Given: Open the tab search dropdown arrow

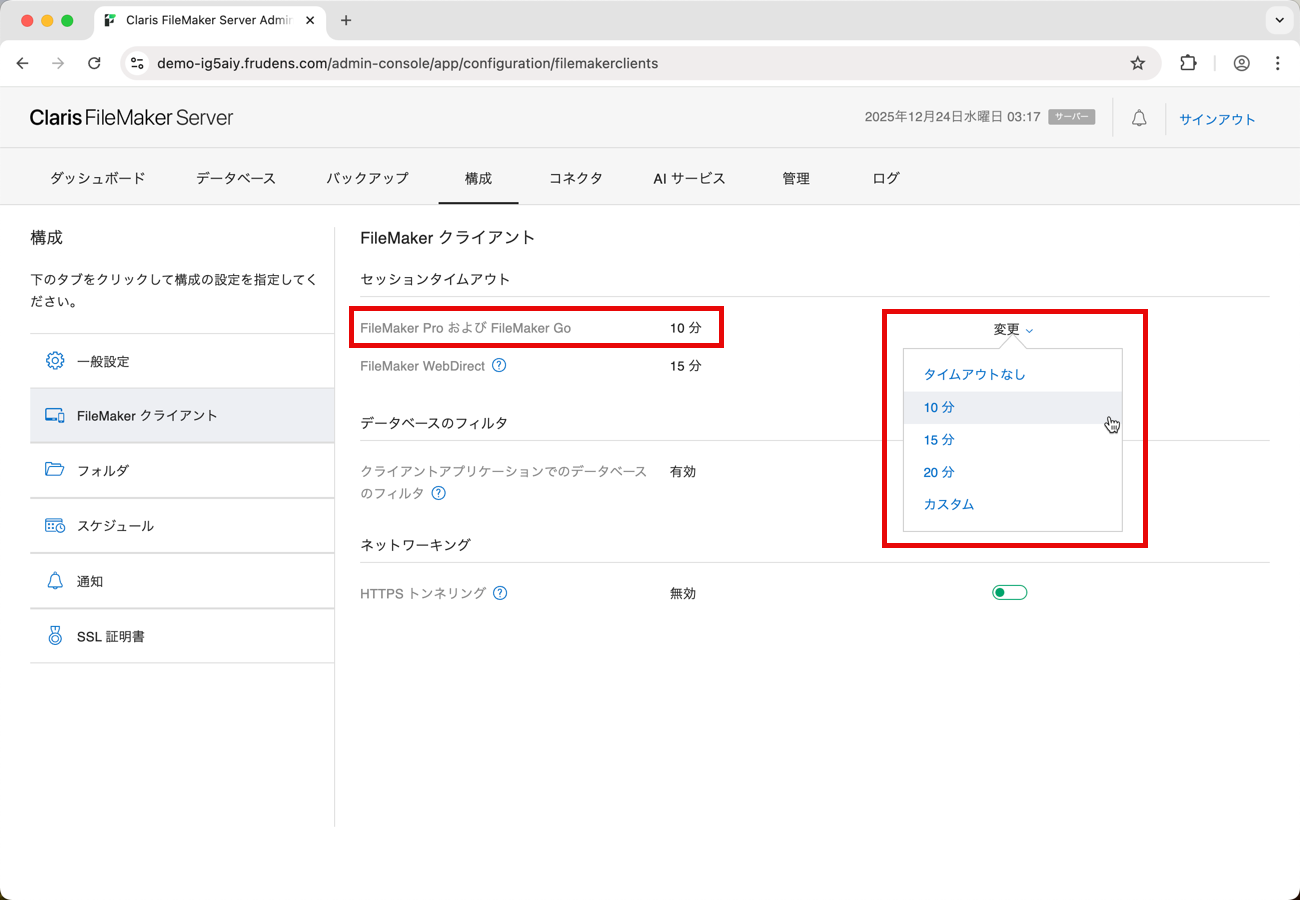Looking at the screenshot, I should point(1279,20).
